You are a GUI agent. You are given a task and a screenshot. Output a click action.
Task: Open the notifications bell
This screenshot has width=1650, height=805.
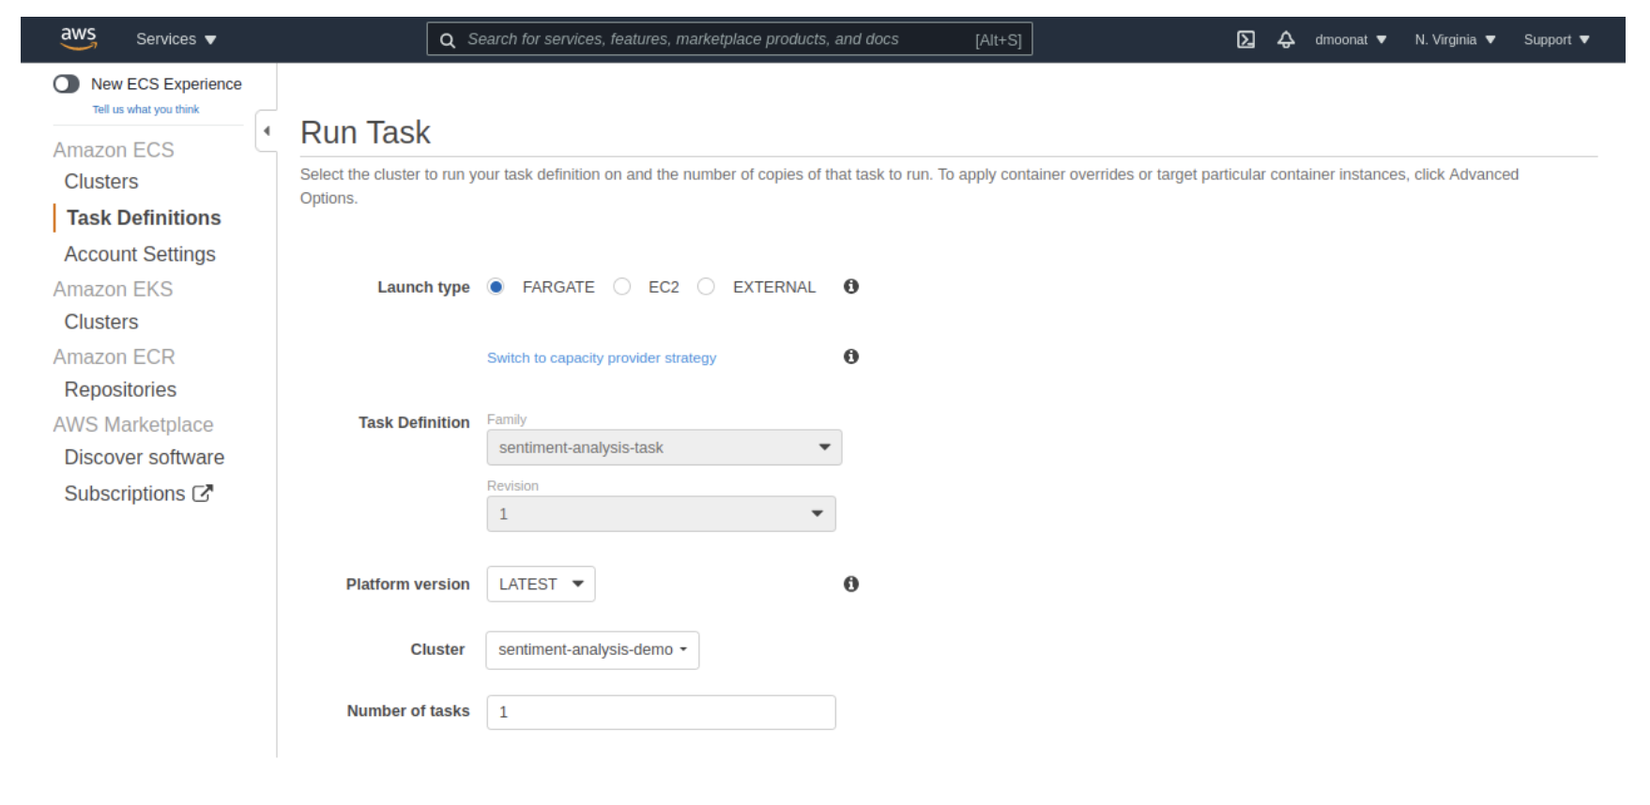tap(1286, 40)
